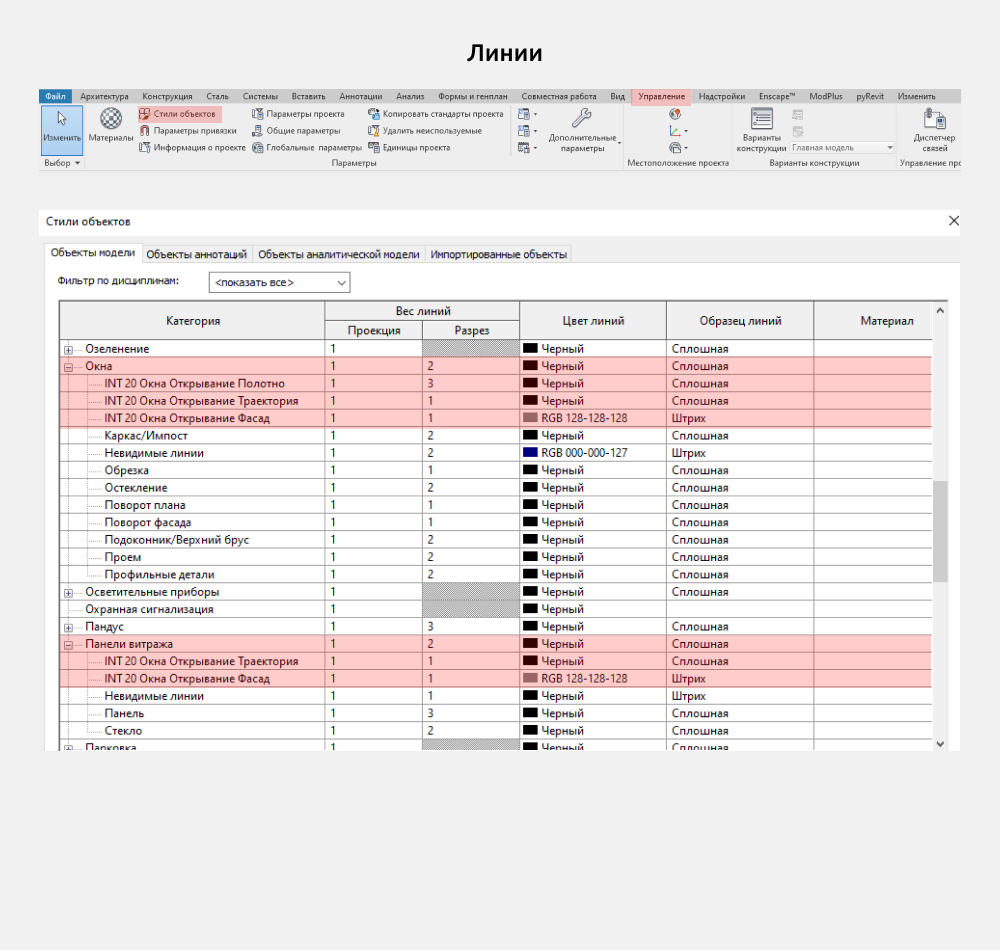Expand Осветительные приборы category
Viewport: 1000px width, 950px height.
(x=68, y=593)
